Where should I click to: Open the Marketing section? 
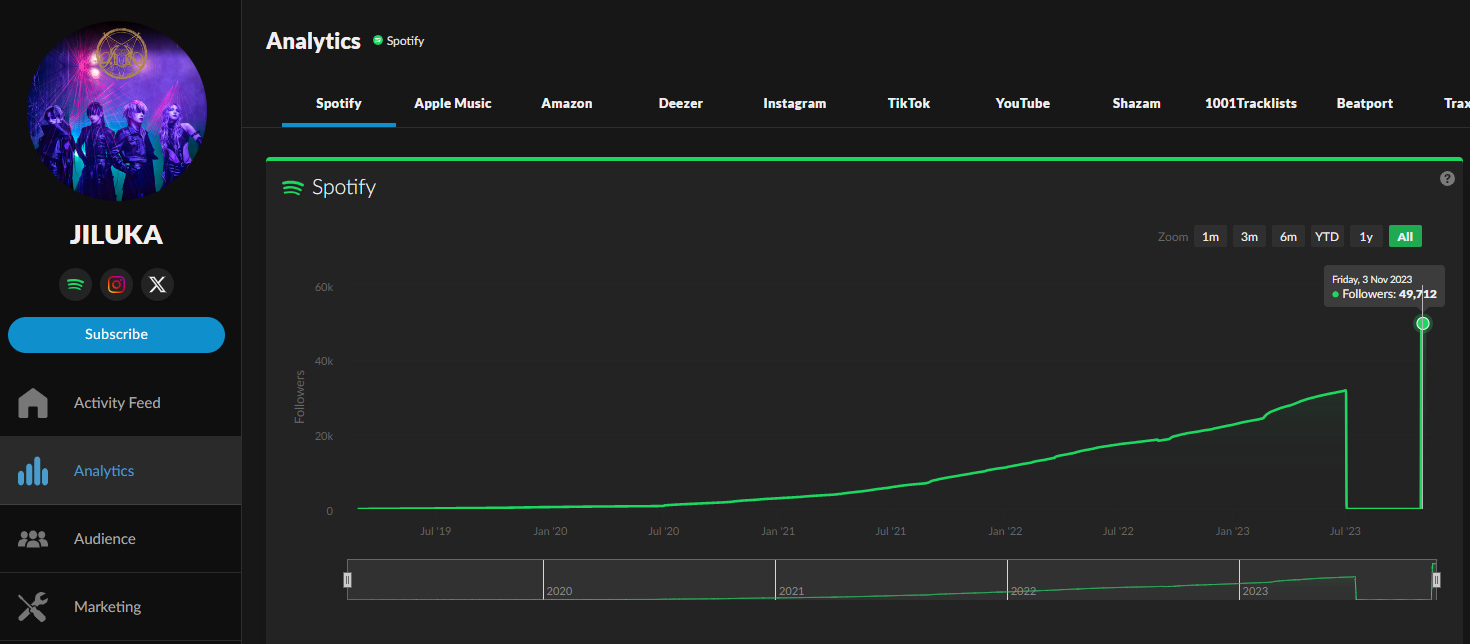pos(107,607)
